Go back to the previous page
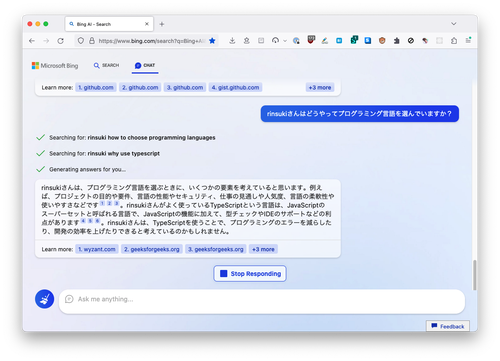500x361 pixels. pyautogui.click(x=32, y=41)
